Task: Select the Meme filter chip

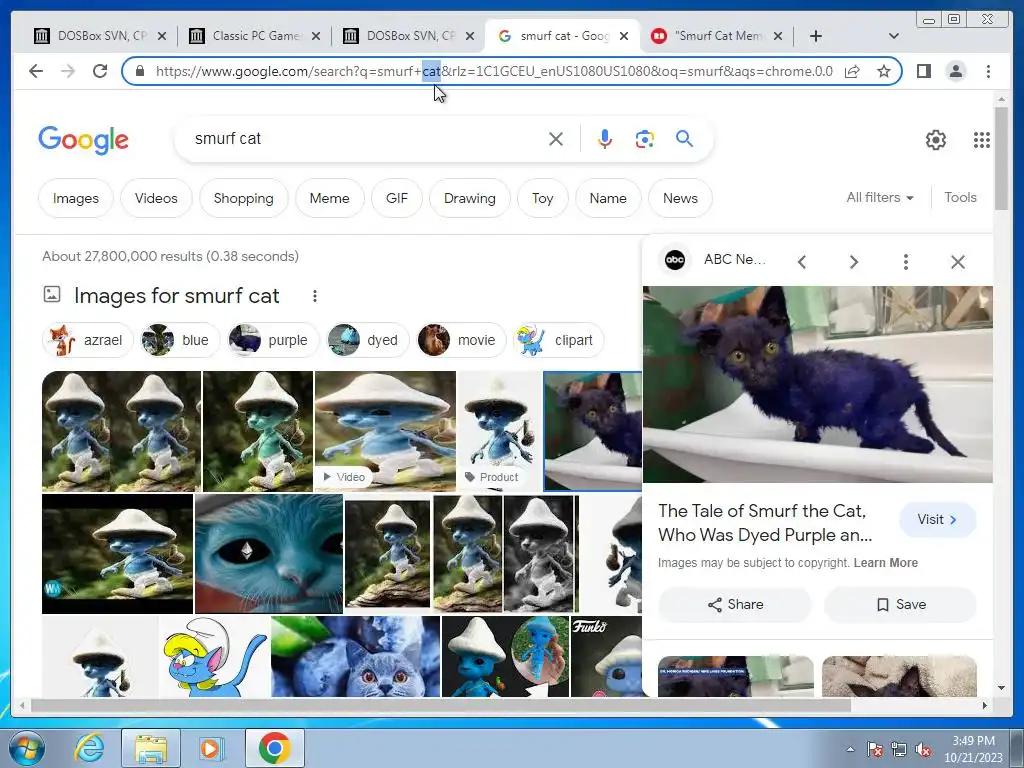Action: [x=329, y=198]
